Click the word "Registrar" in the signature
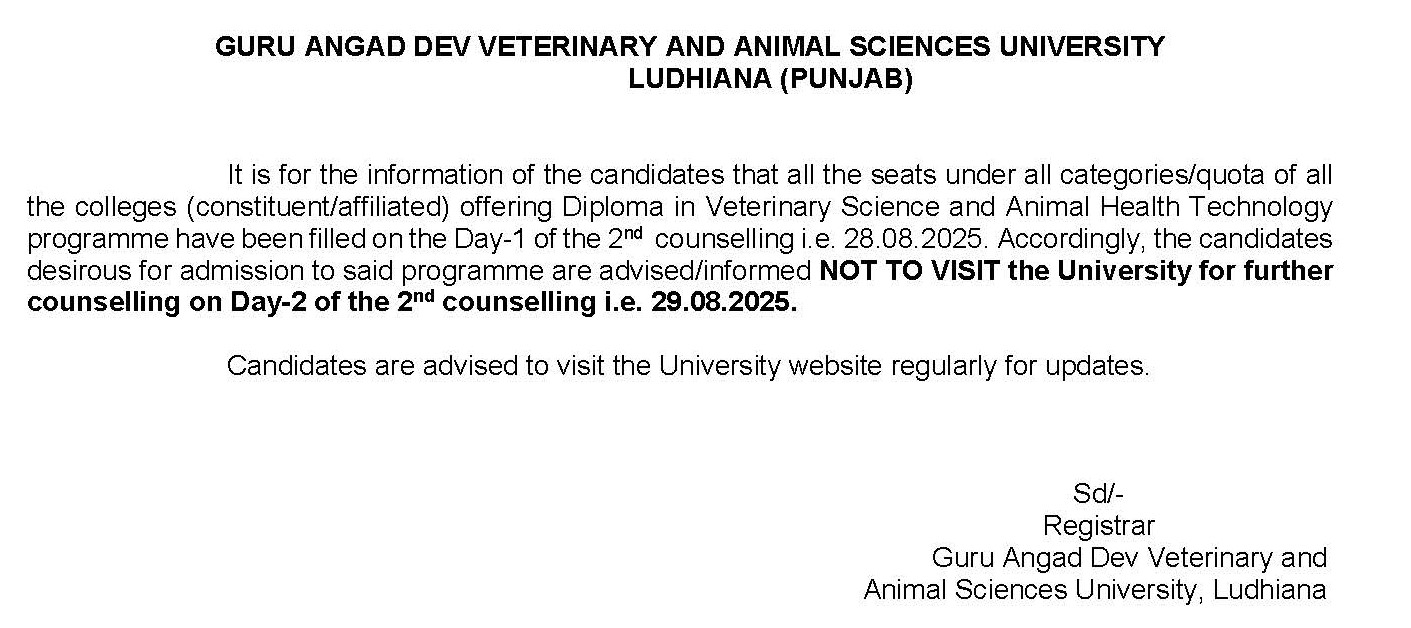1411x628 pixels. pos(1099,525)
